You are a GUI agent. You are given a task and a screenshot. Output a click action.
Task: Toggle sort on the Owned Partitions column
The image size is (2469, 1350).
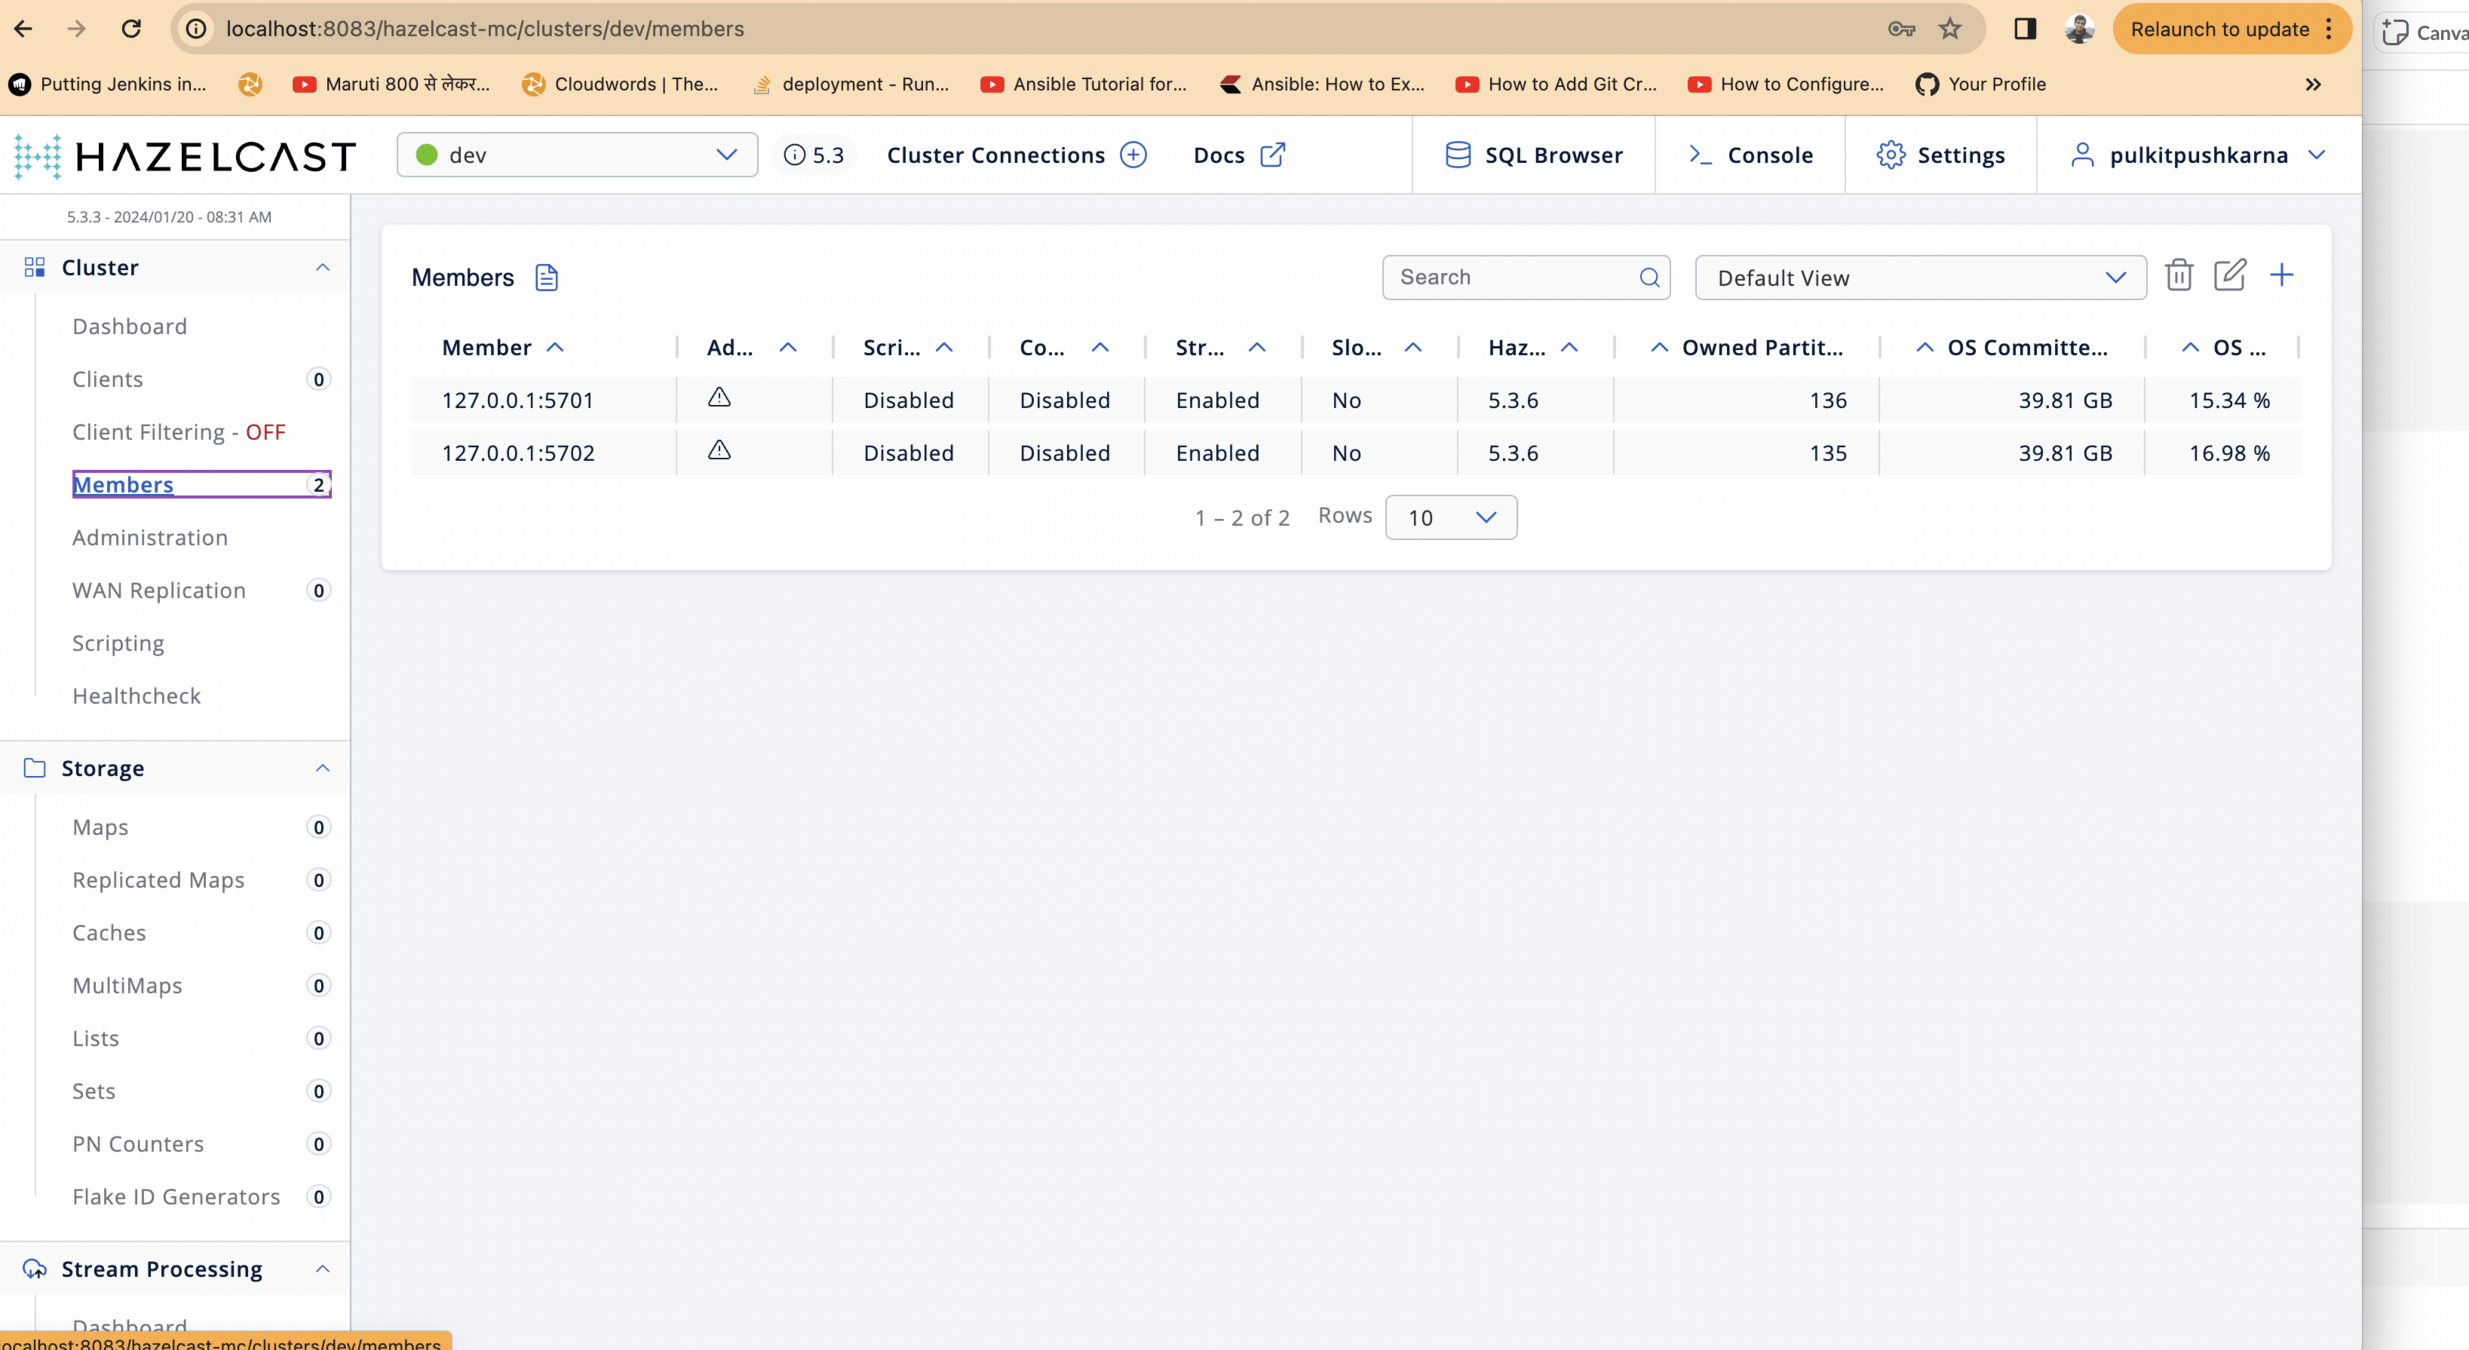[x=1658, y=347]
